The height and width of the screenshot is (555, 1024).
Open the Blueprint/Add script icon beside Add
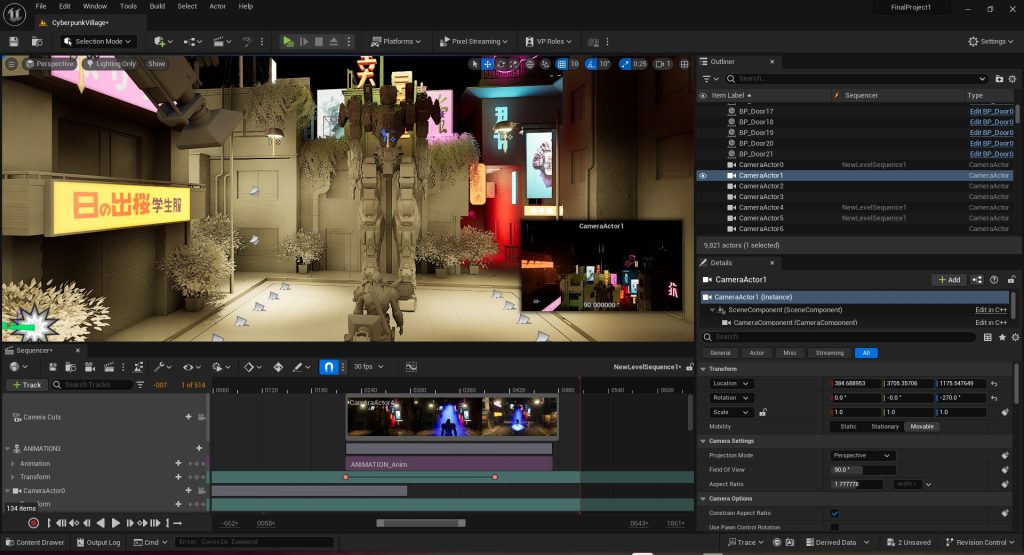coord(977,279)
